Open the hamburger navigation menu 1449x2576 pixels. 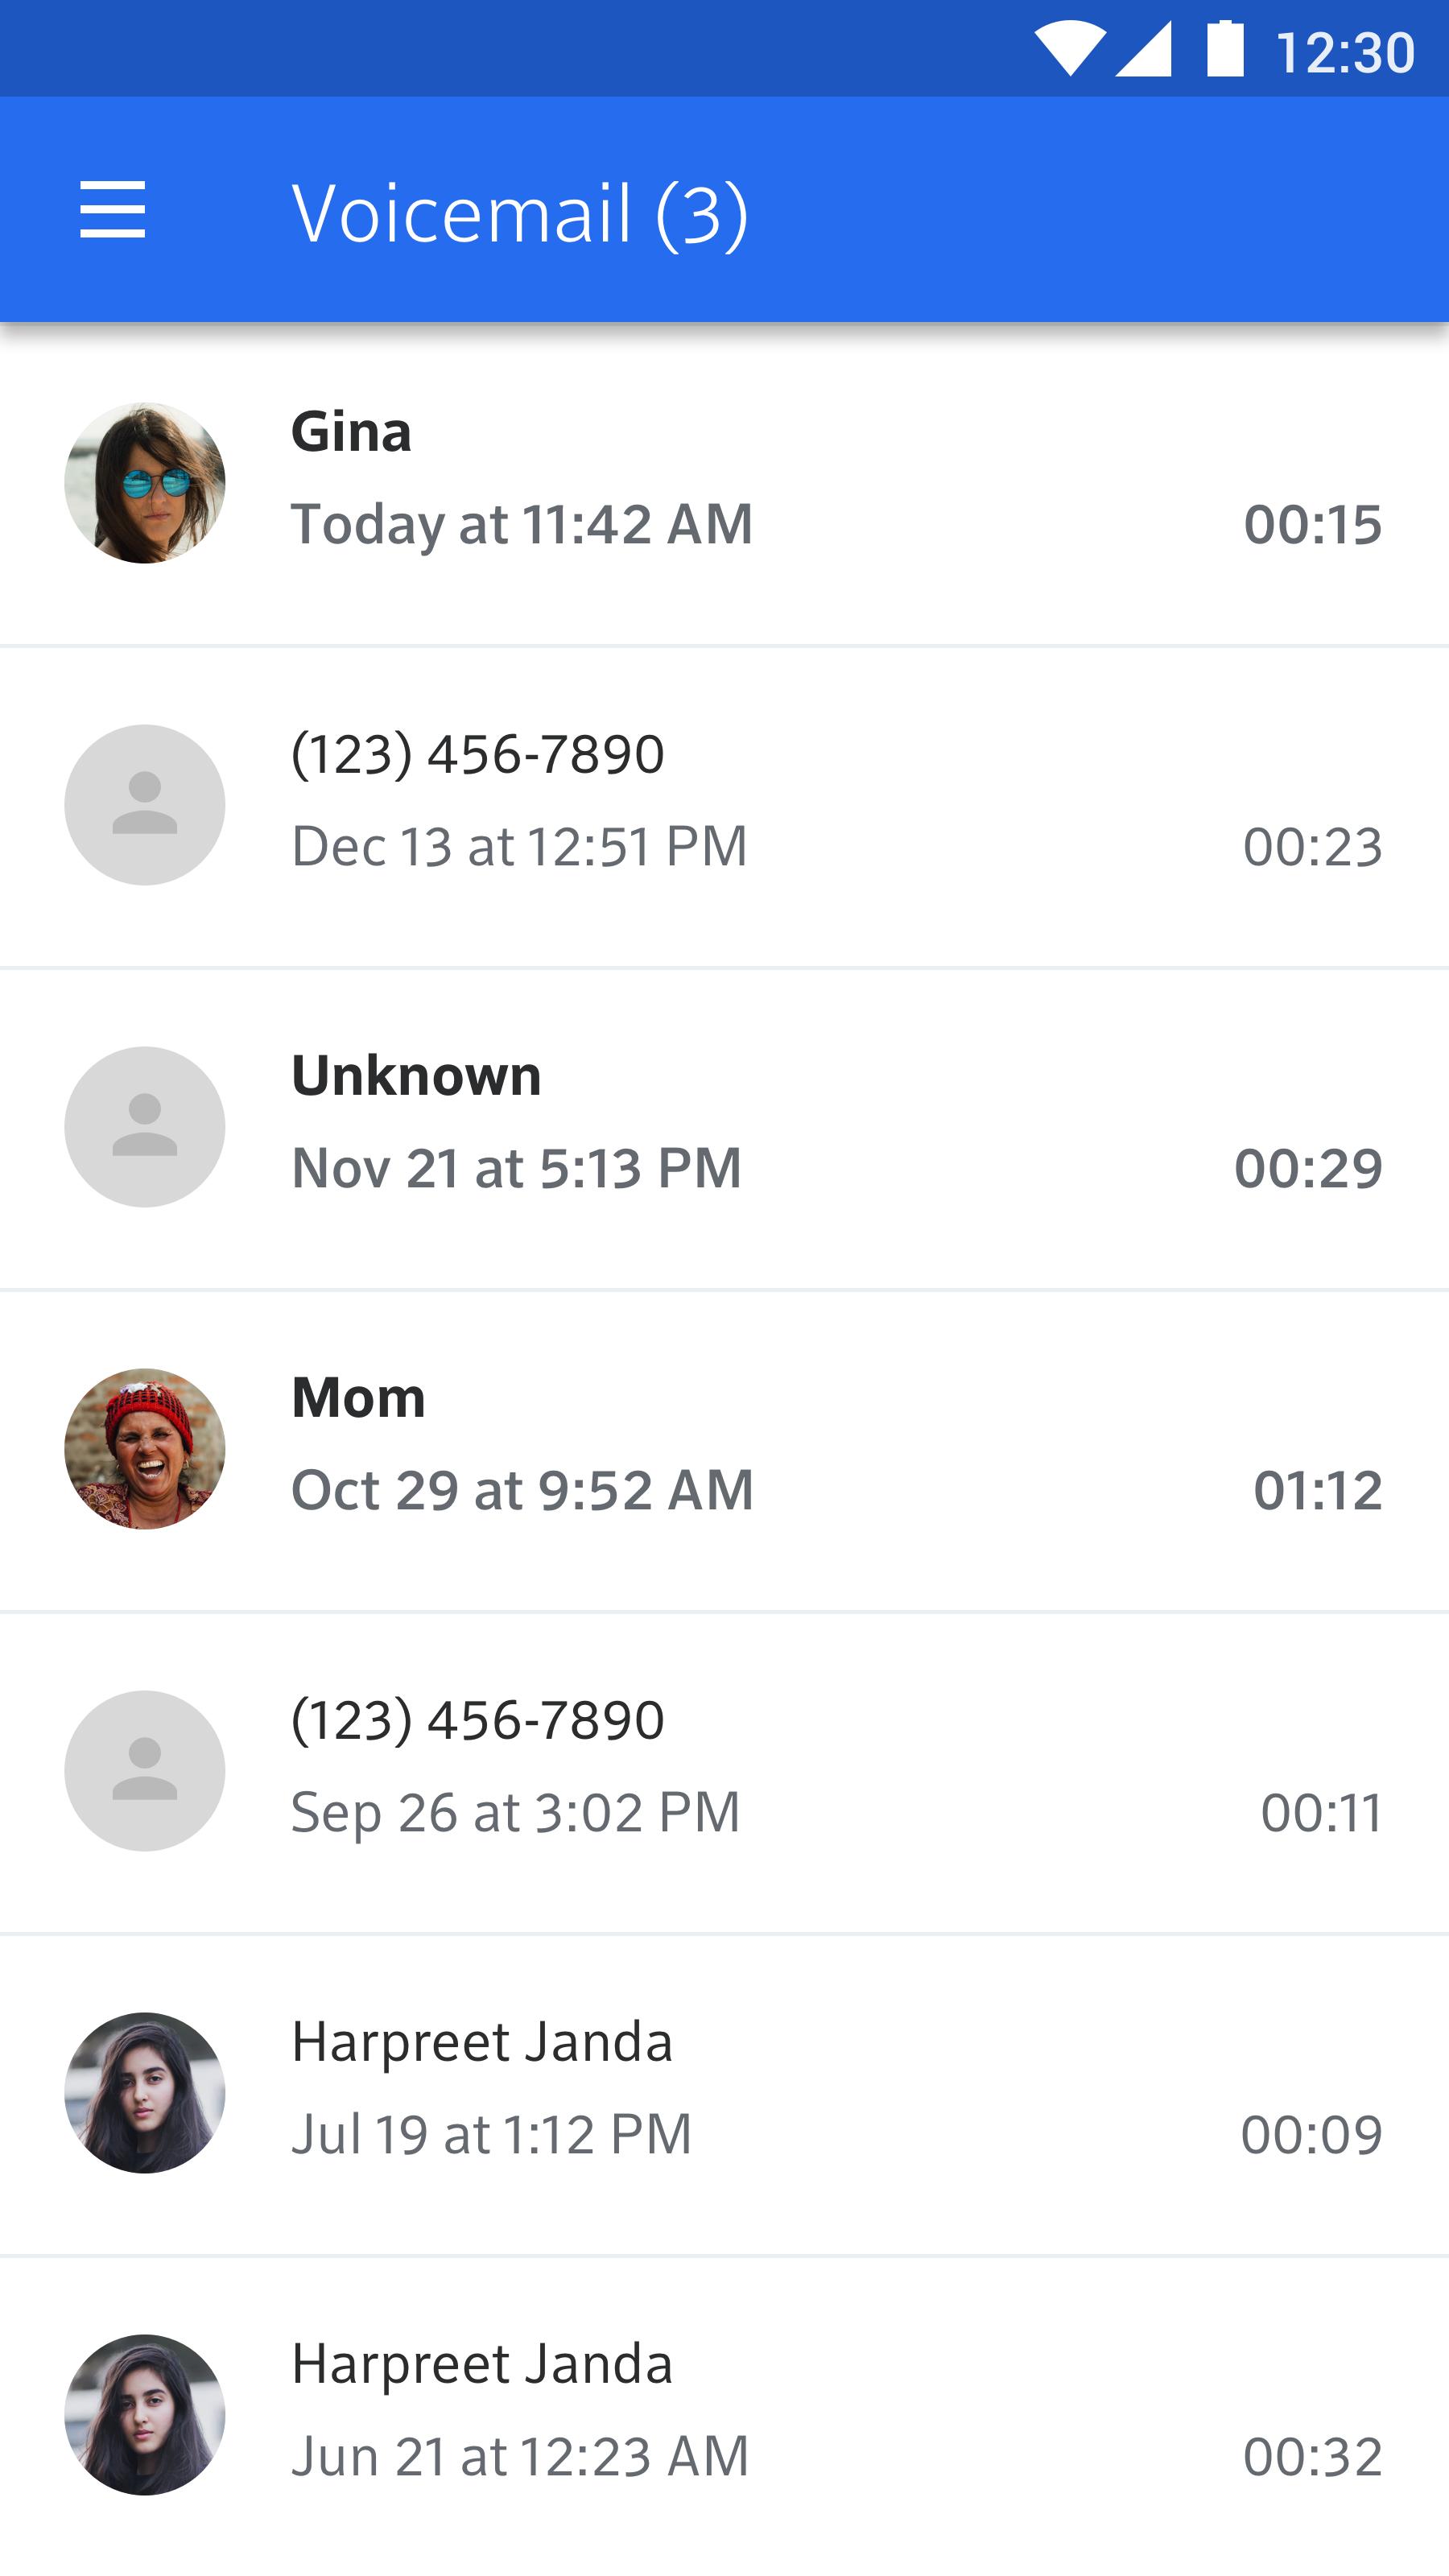112,210
